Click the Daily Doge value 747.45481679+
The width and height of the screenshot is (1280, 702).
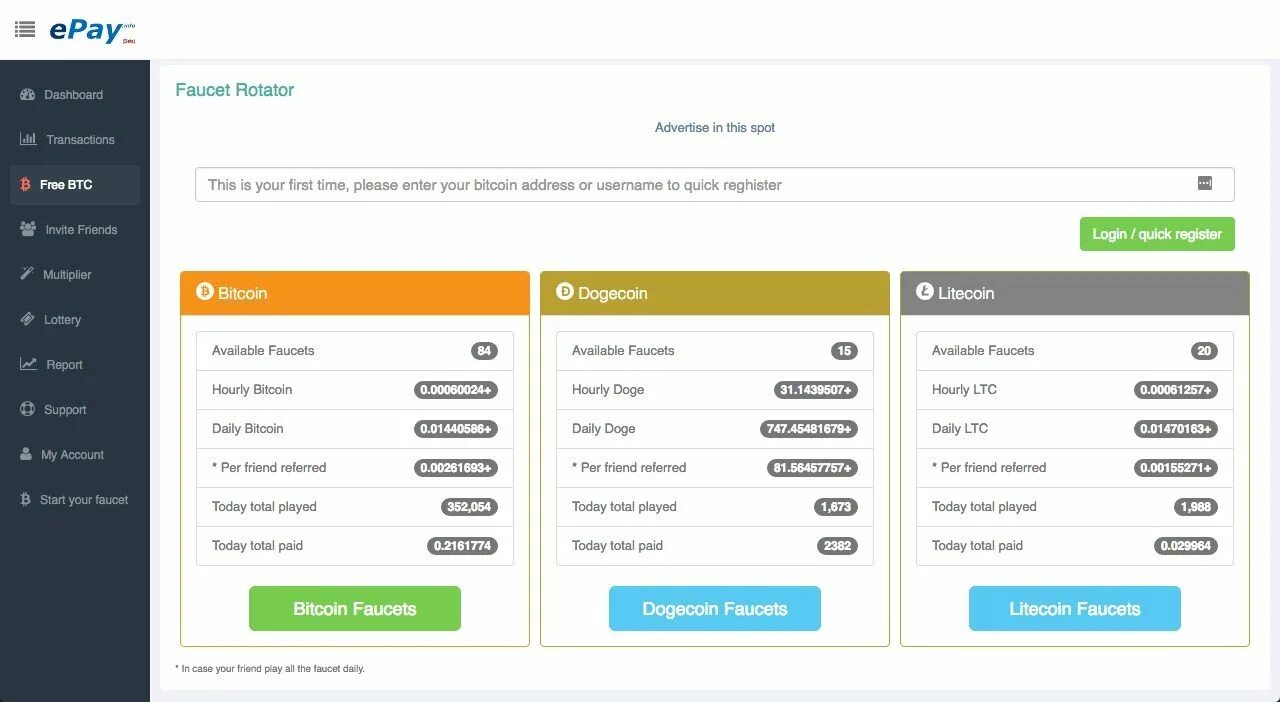coord(809,429)
